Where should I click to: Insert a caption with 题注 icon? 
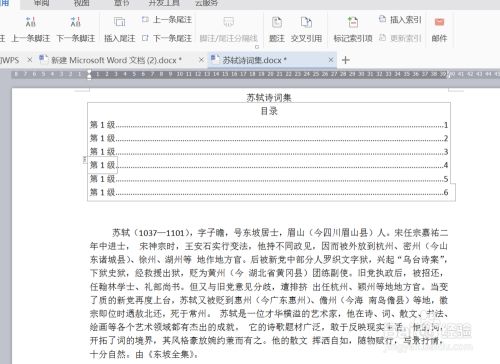click(x=277, y=22)
